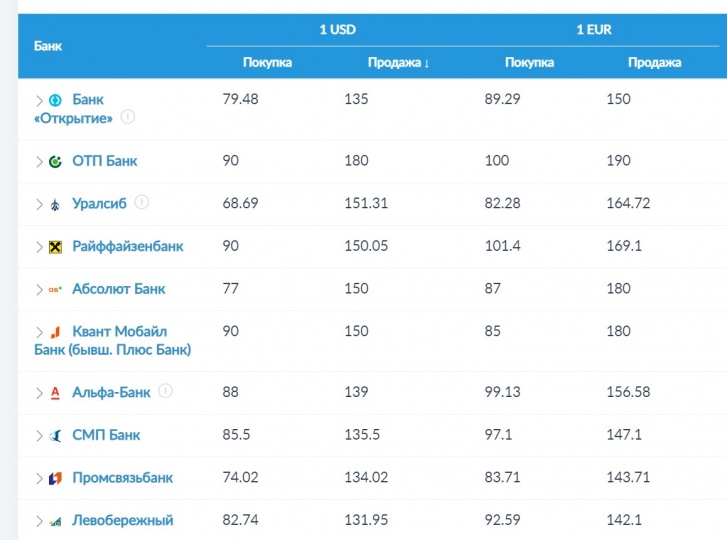
Task: Click the SMP Bank logo icon
Action: pos(56,436)
